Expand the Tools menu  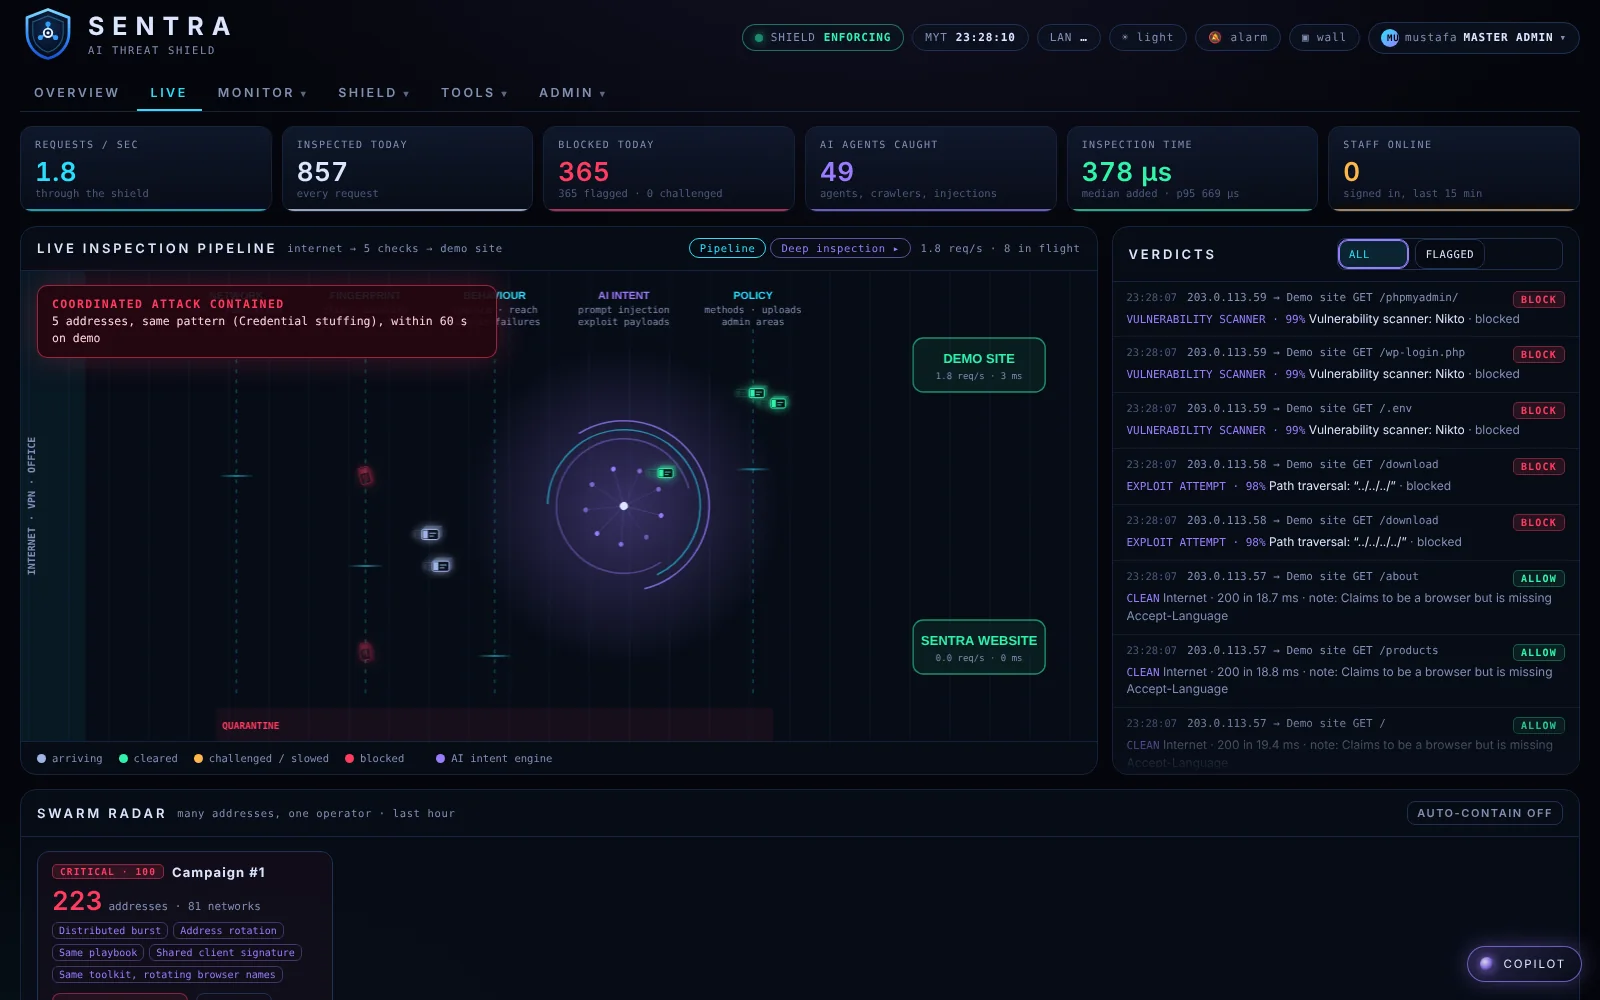[474, 93]
